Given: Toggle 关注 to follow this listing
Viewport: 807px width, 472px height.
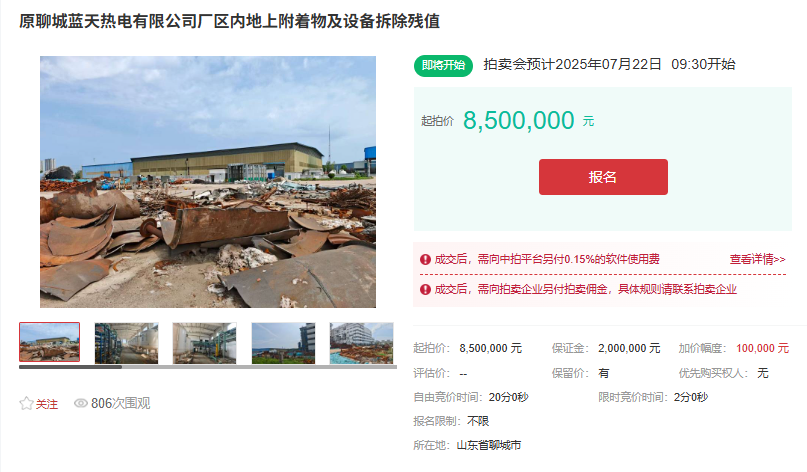Looking at the screenshot, I should [46, 404].
